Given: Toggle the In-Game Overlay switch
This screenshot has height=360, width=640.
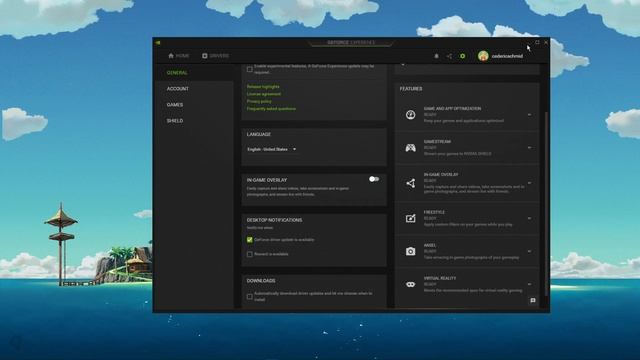Looking at the screenshot, I should (x=374, y=179).
